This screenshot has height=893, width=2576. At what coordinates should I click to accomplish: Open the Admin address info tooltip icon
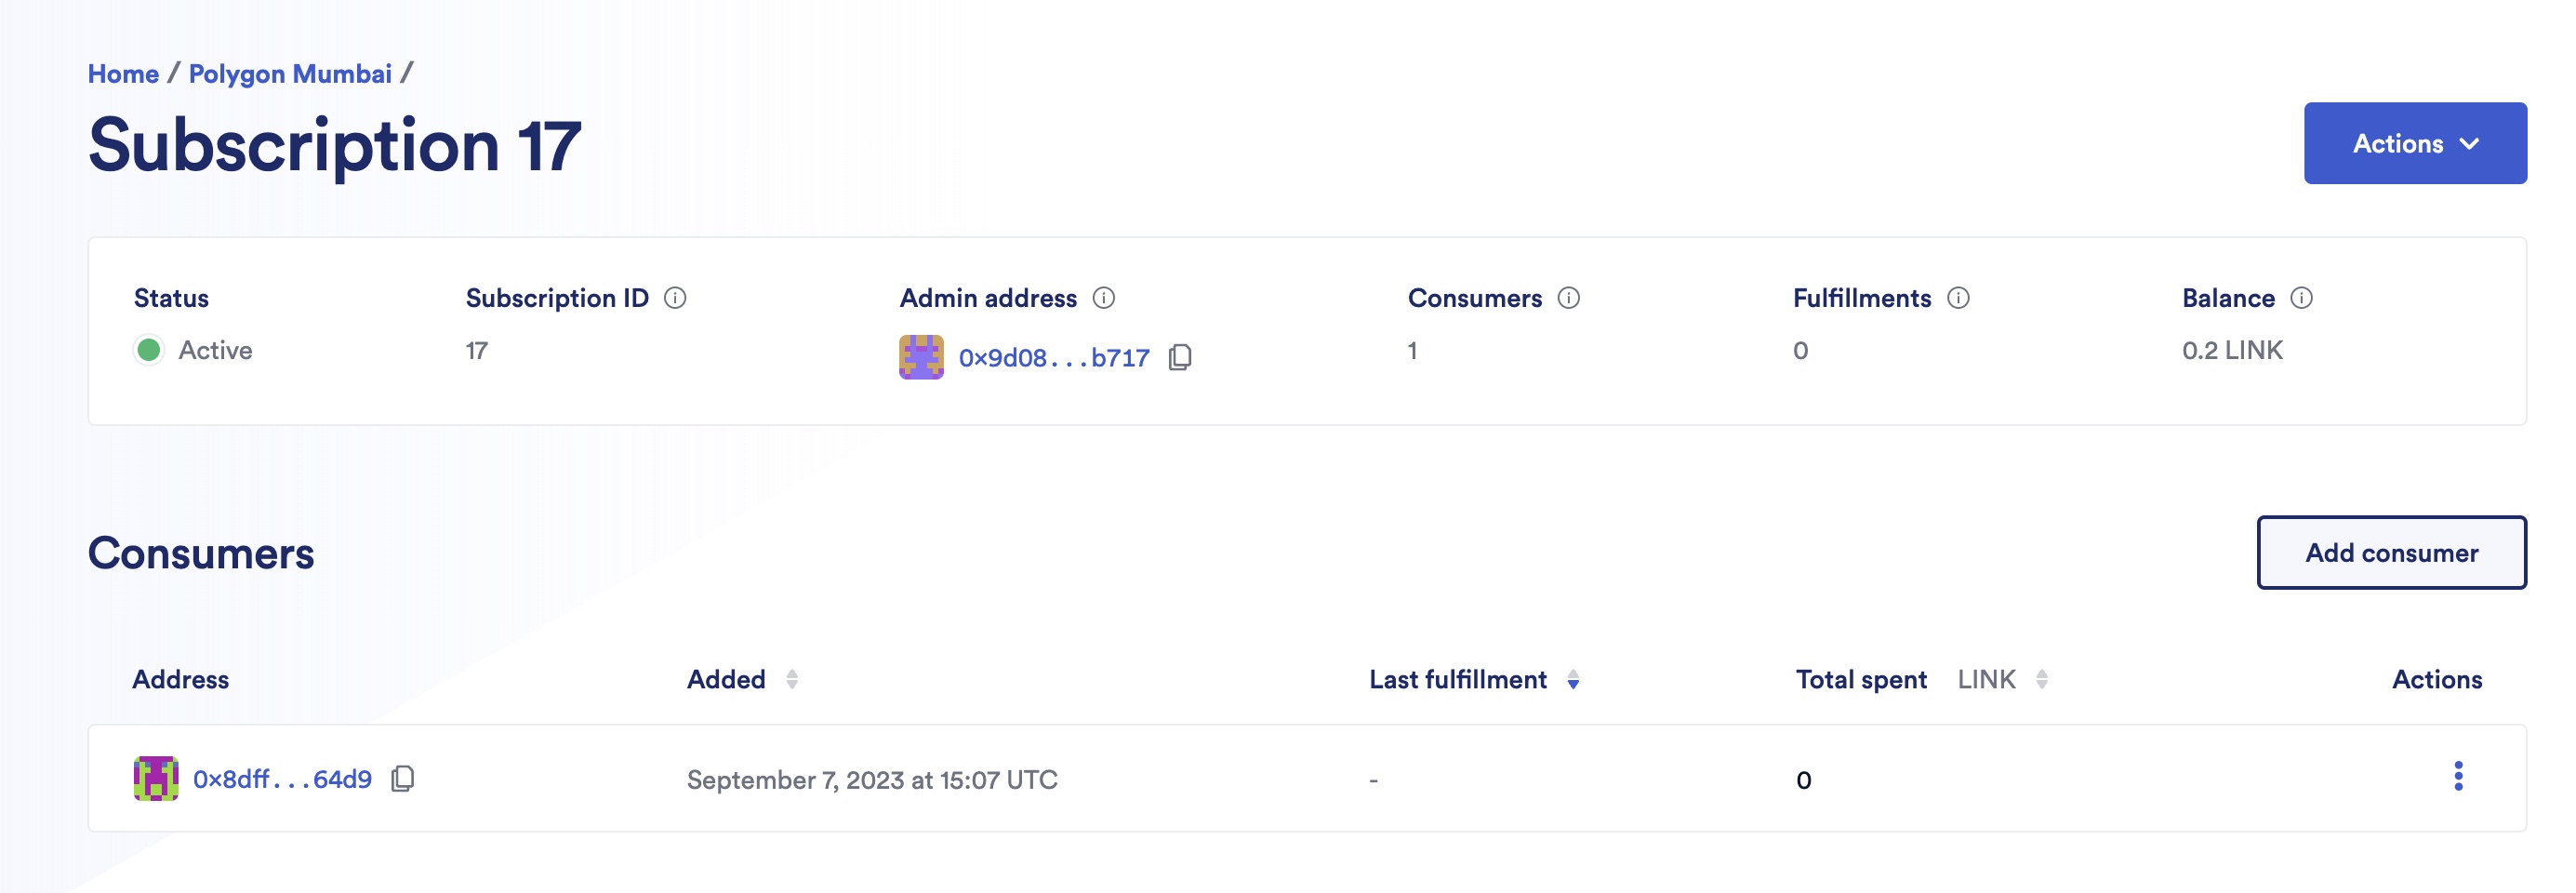pos(1103,298)
